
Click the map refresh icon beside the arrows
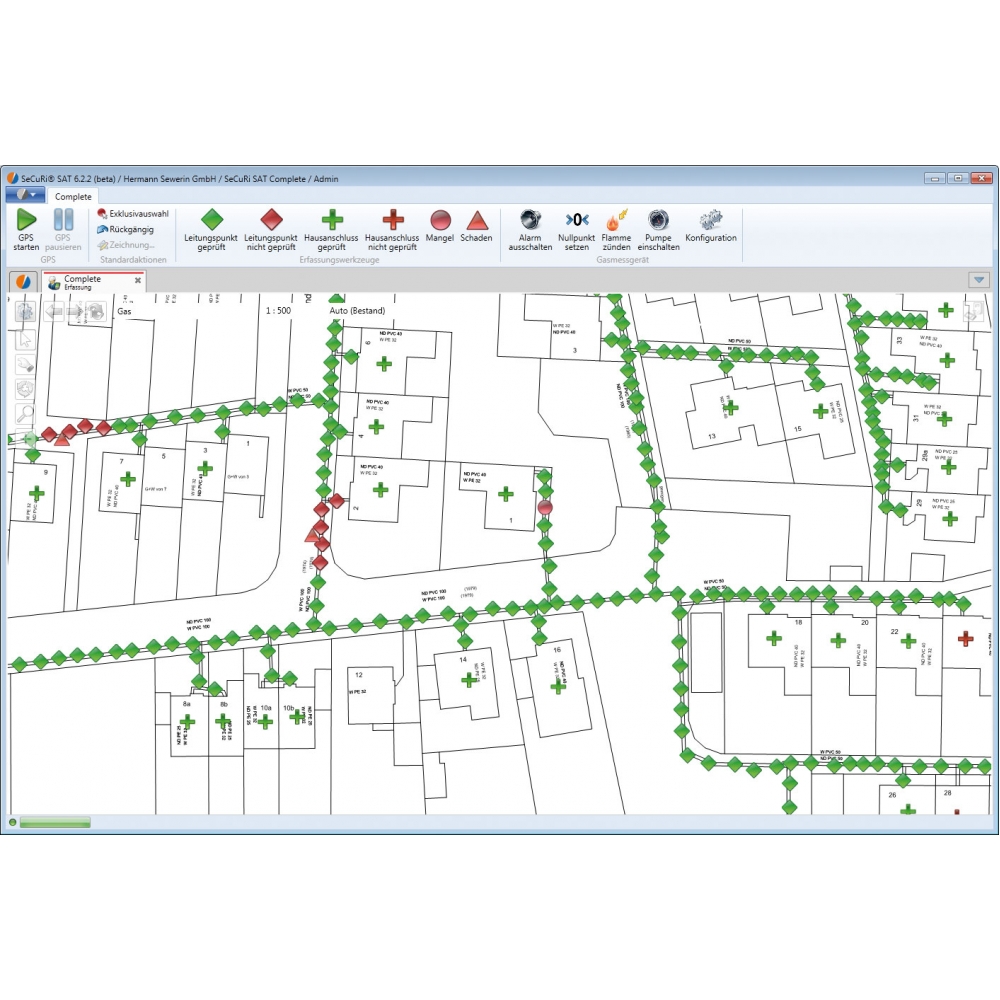coord(96,312)
